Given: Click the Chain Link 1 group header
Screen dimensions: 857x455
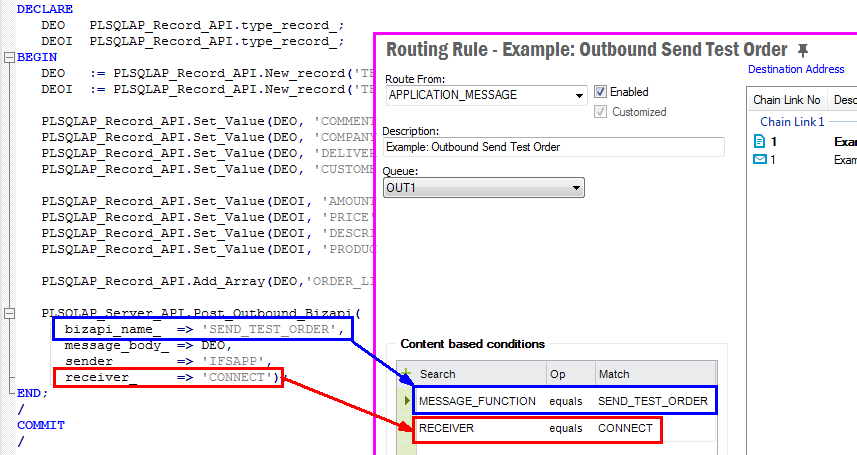Looking at the screenshot, I should [x=792, y=121].
